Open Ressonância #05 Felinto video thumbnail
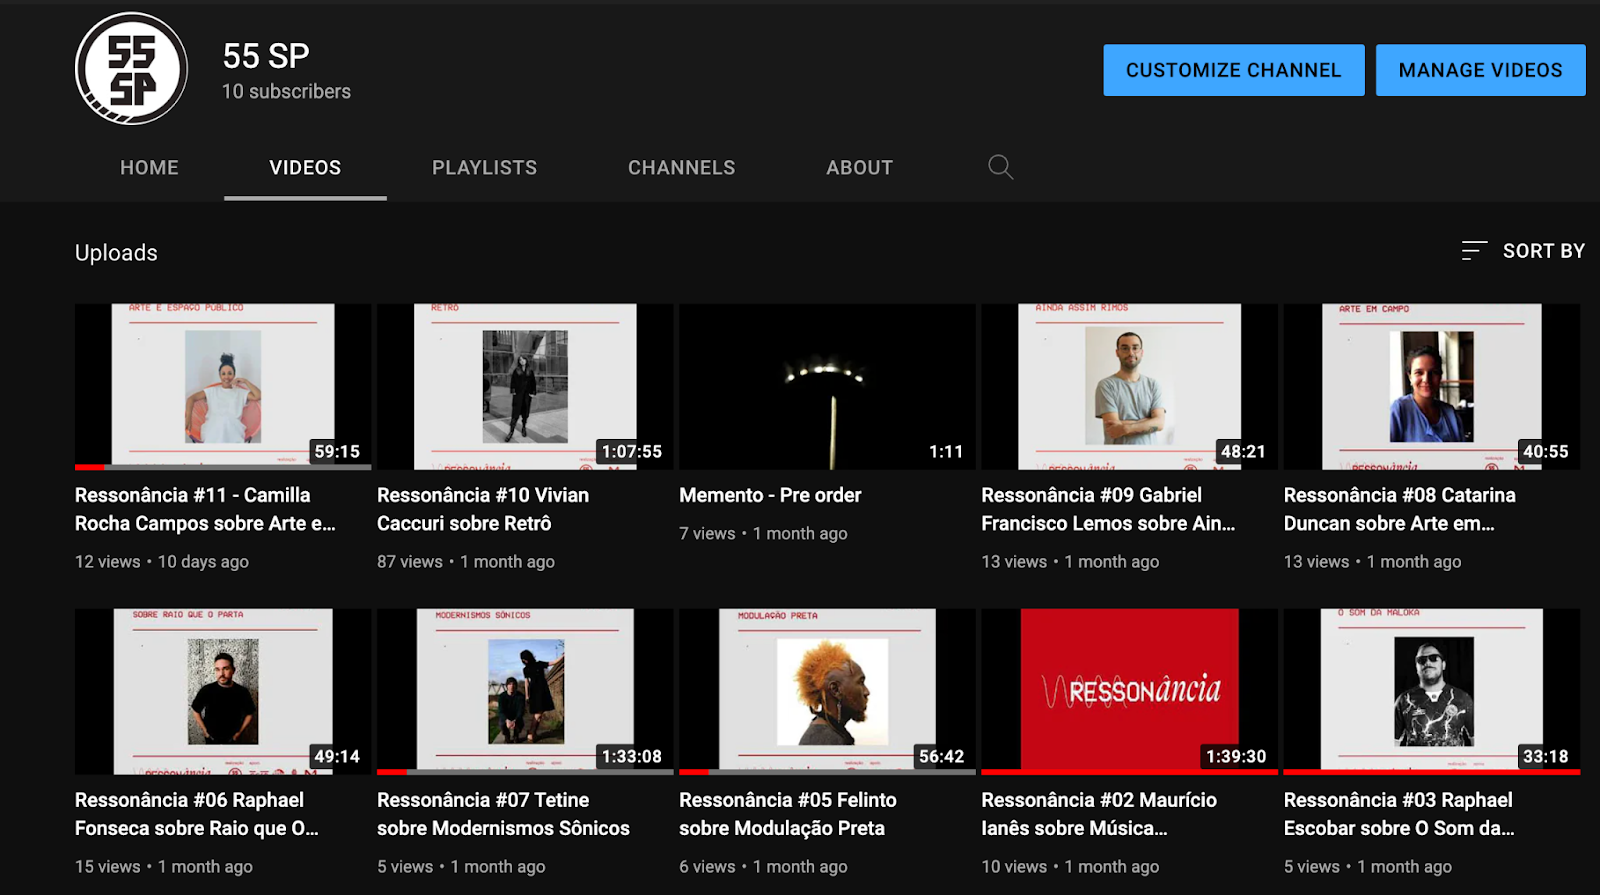Viewport: 1600px width, 895px height. click(x=827, y=692)
